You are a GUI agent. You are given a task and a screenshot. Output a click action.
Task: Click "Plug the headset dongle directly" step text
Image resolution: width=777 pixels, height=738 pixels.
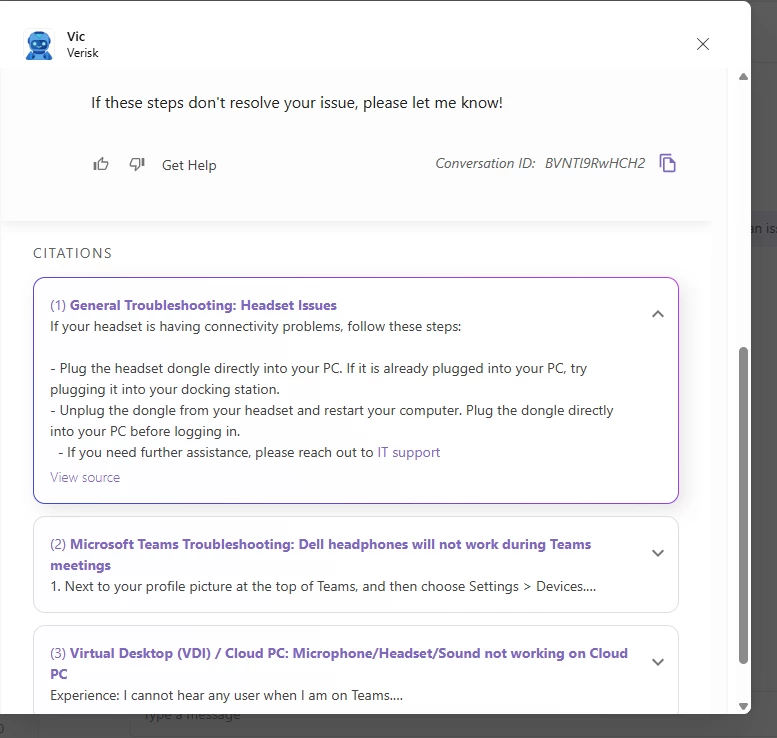point(318,379)
